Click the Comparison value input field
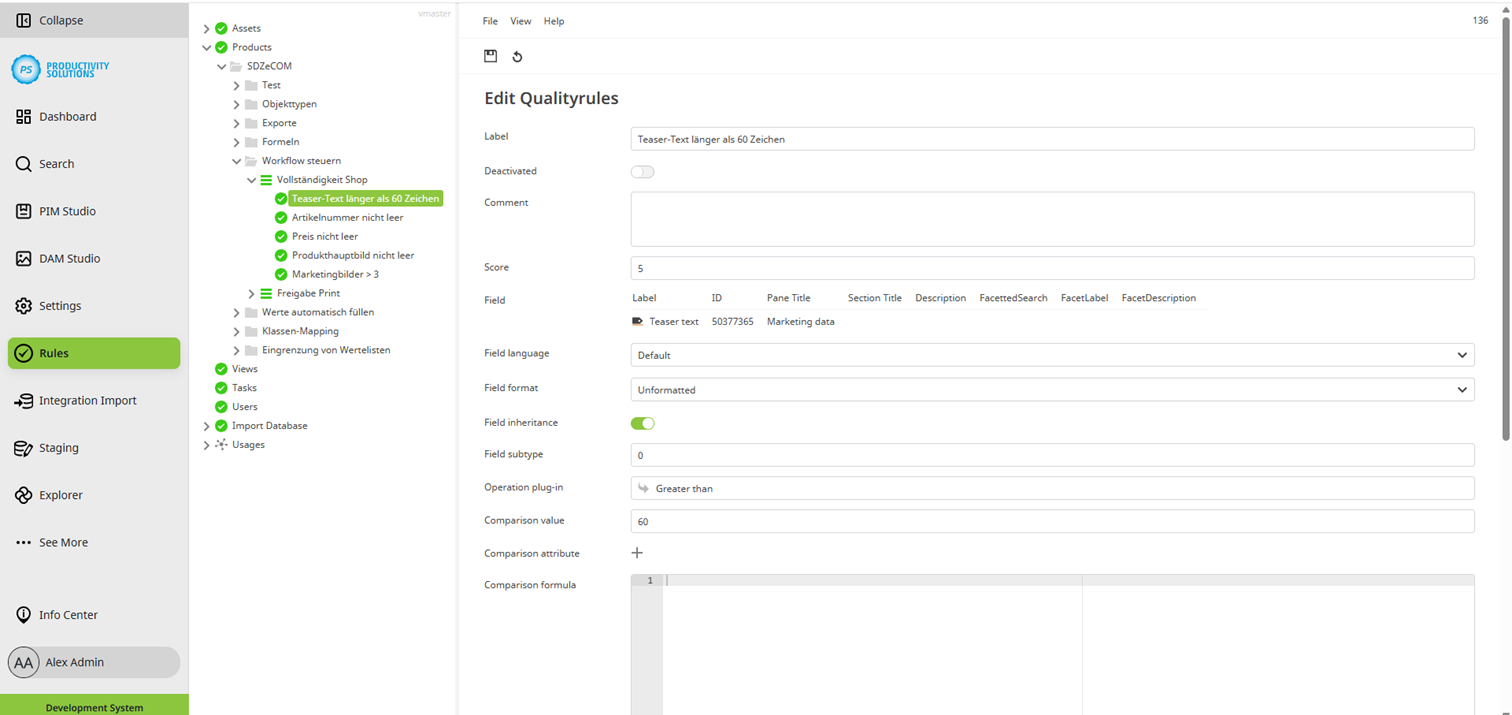Image resolution: width=1512 pixels, height=715 pixels. click(x=1052, y=522)
